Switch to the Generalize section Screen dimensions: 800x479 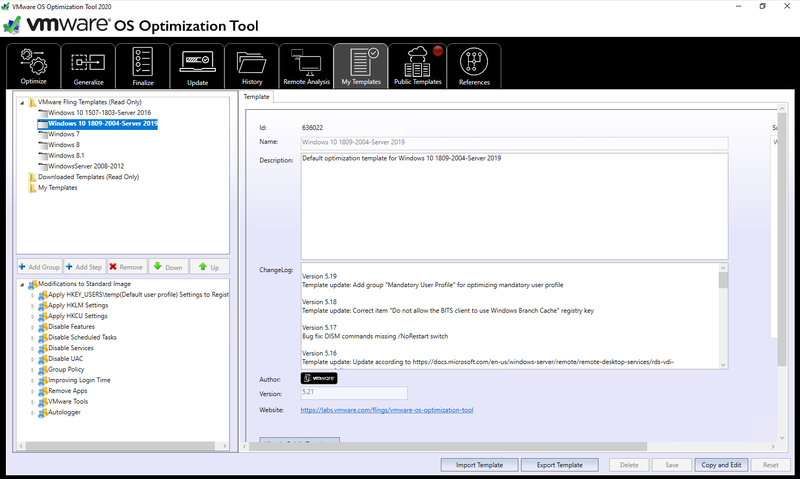88,65
